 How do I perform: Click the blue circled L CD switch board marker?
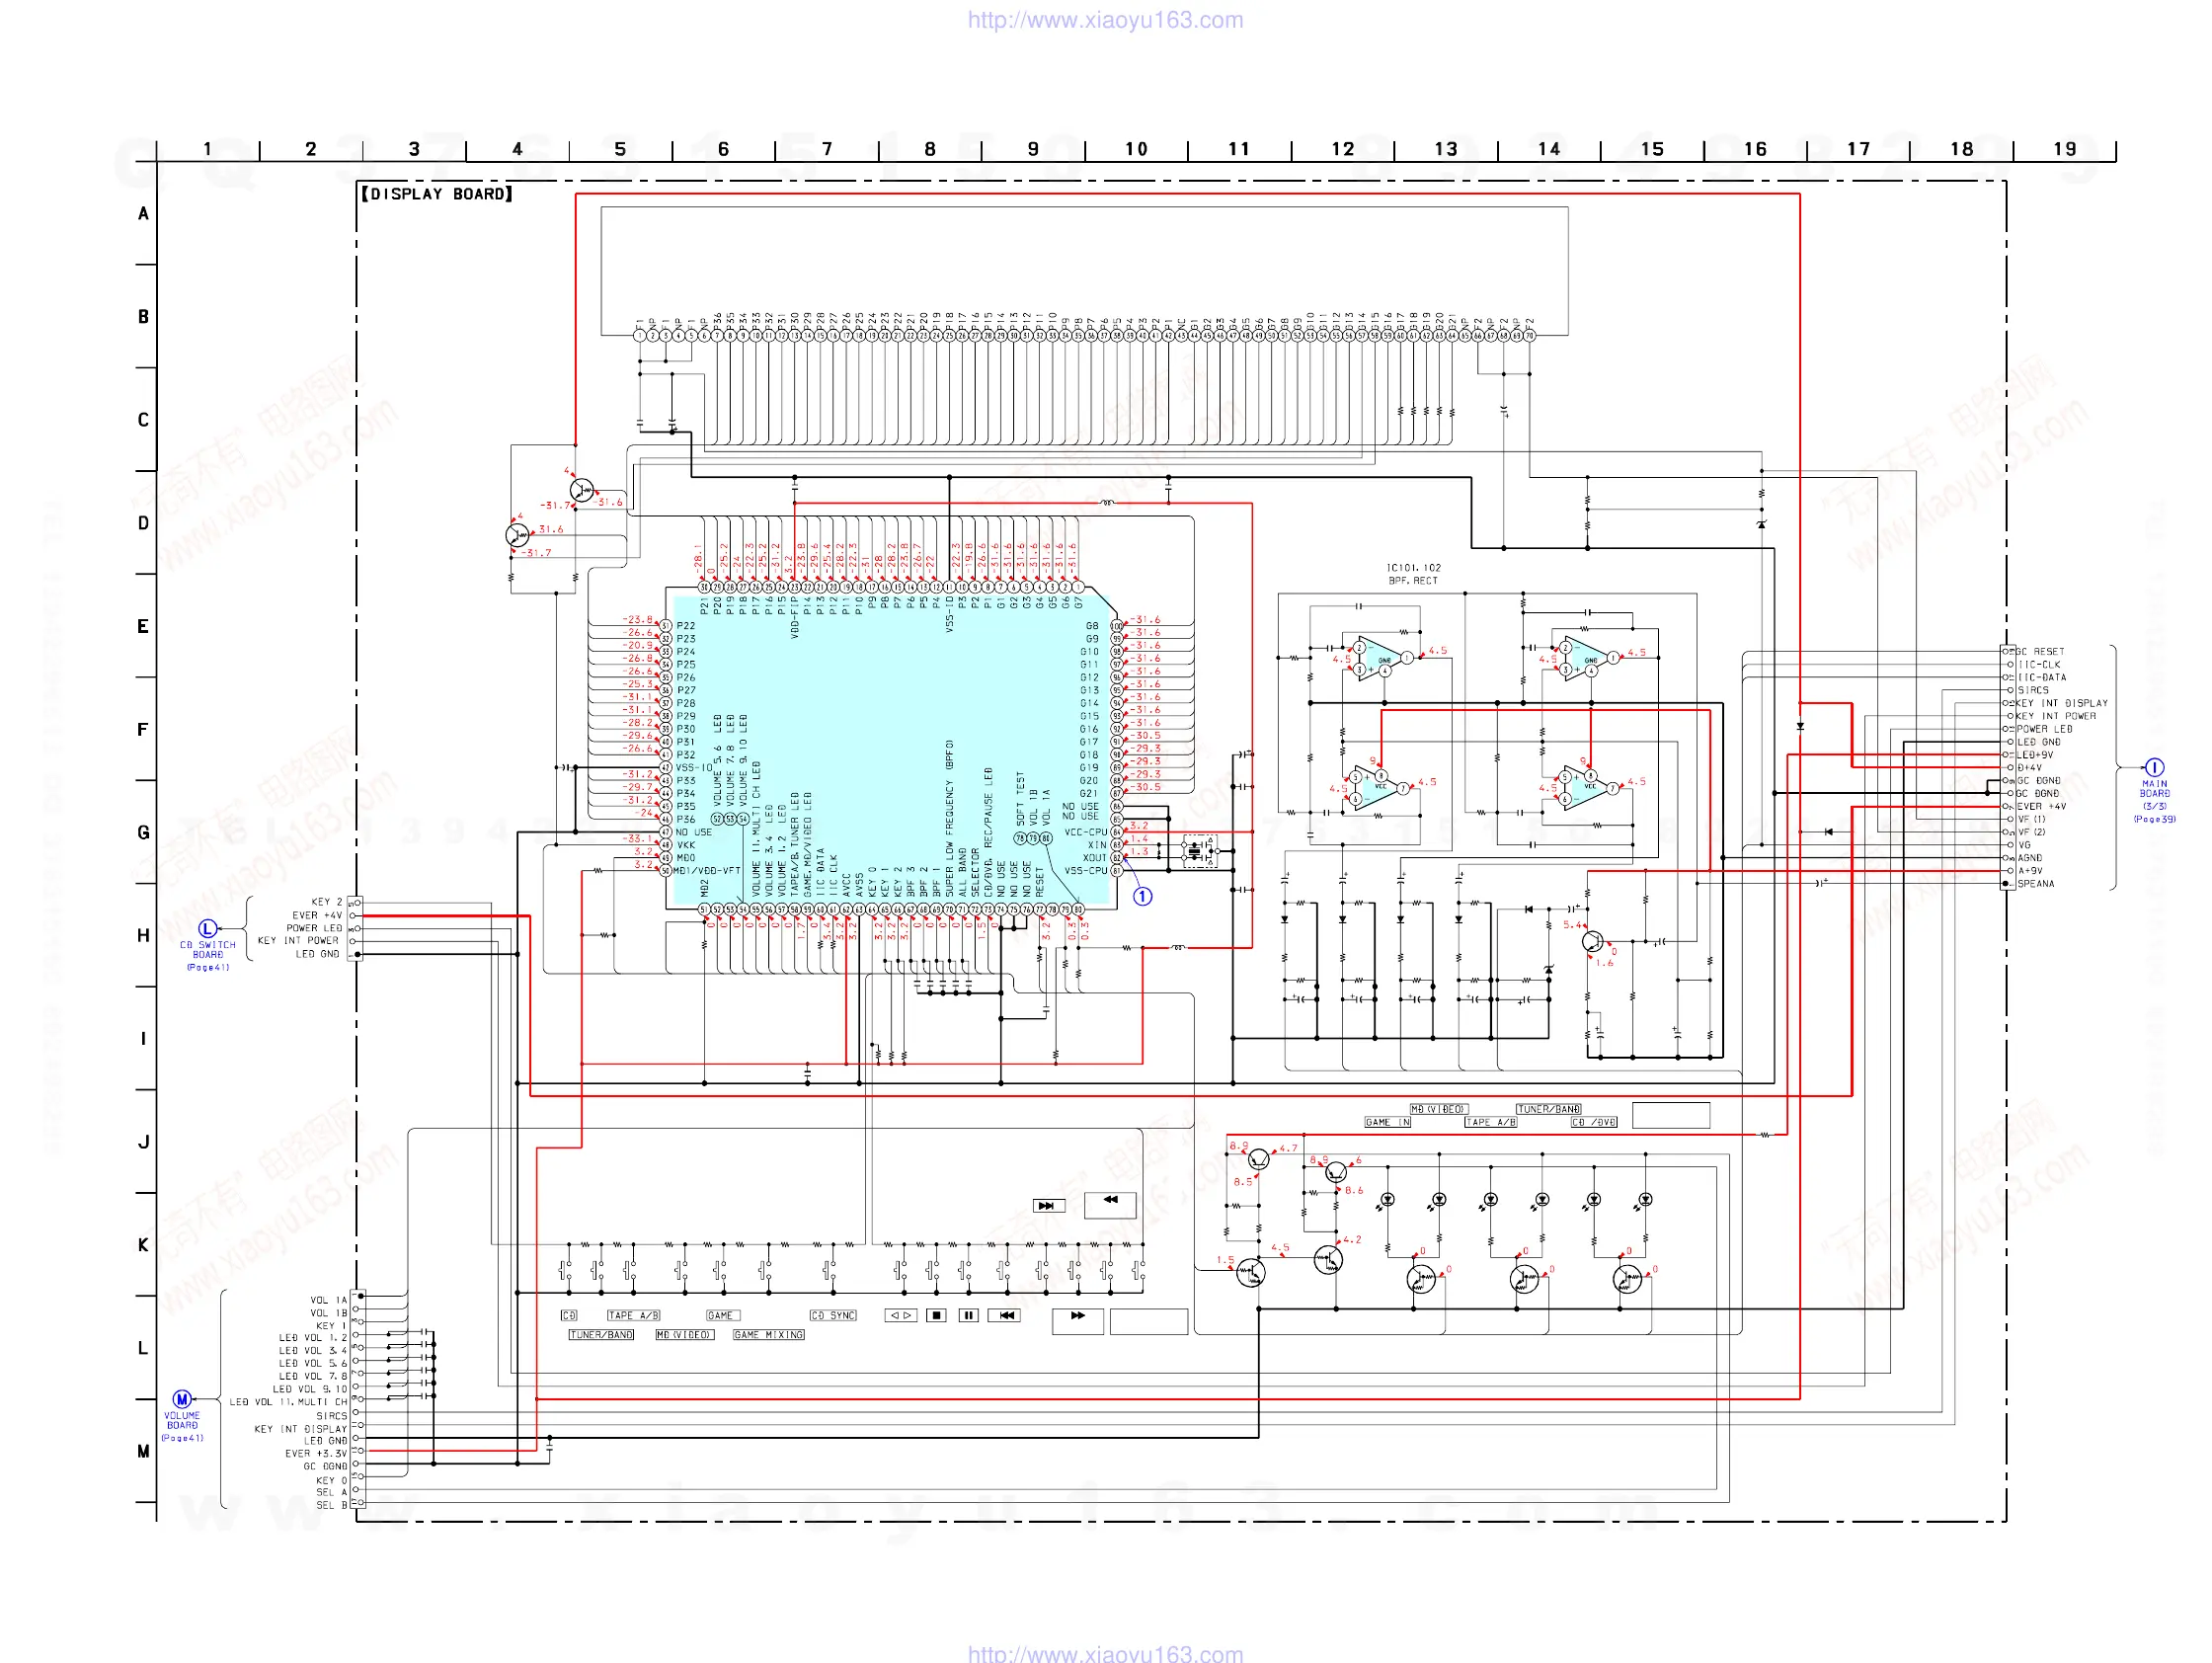(x=207, y=928)
